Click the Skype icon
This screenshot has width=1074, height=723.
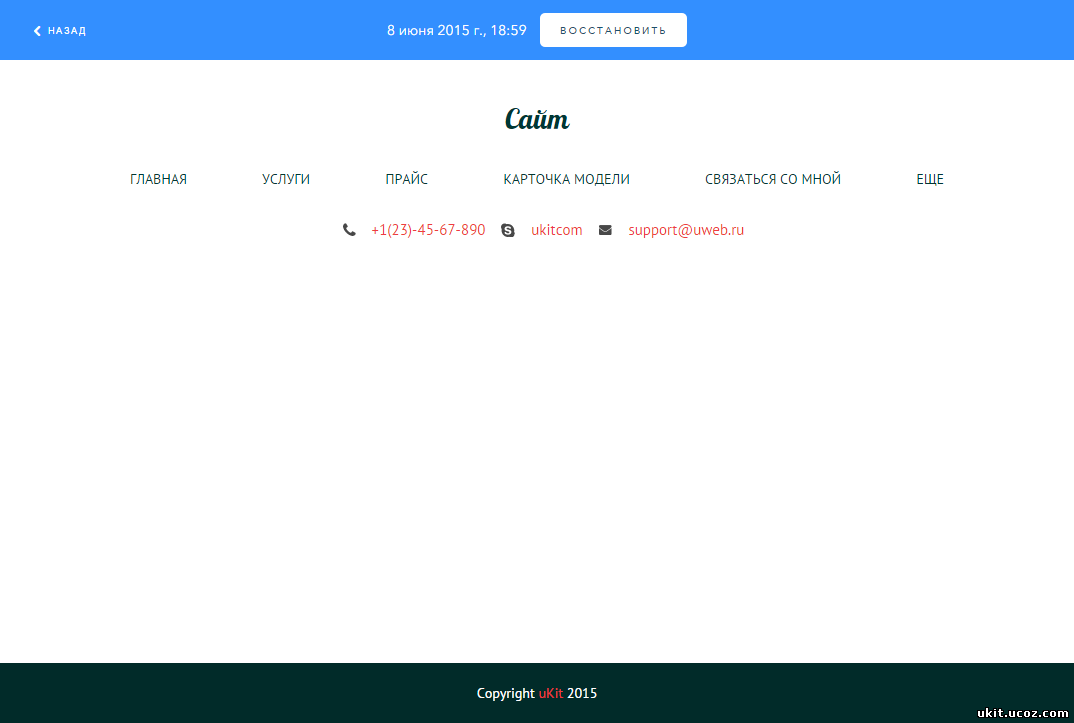508,230
